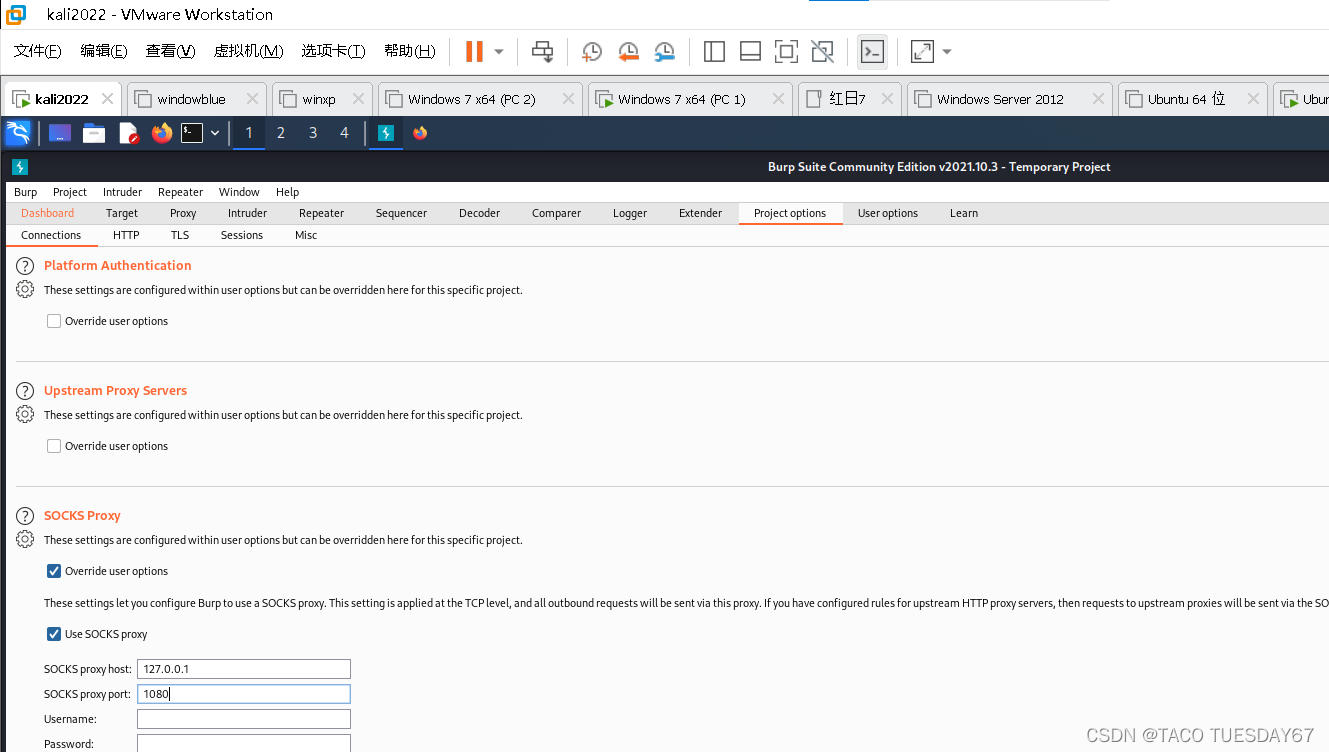Click the SOCKS proxy port field

coord(244,694)
